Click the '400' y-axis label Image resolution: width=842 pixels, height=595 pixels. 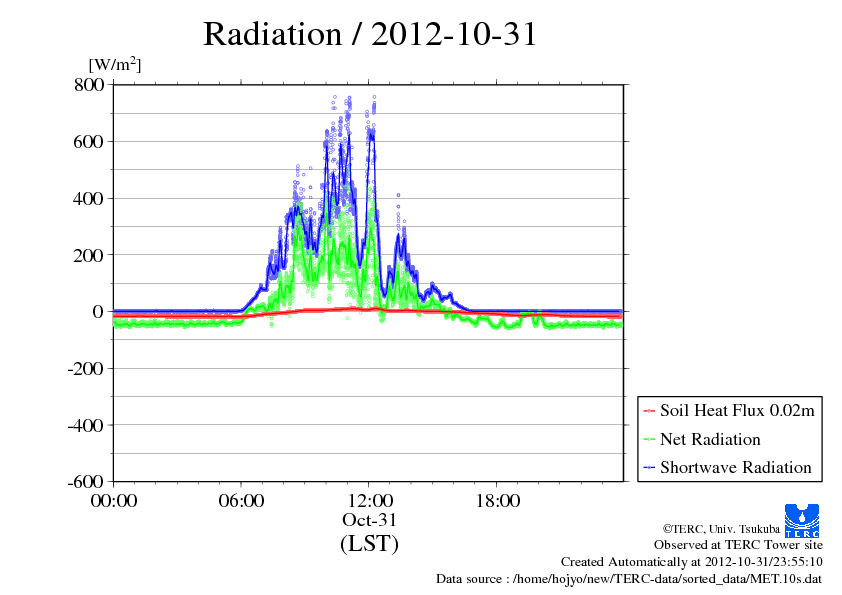(x=89, y=198)
